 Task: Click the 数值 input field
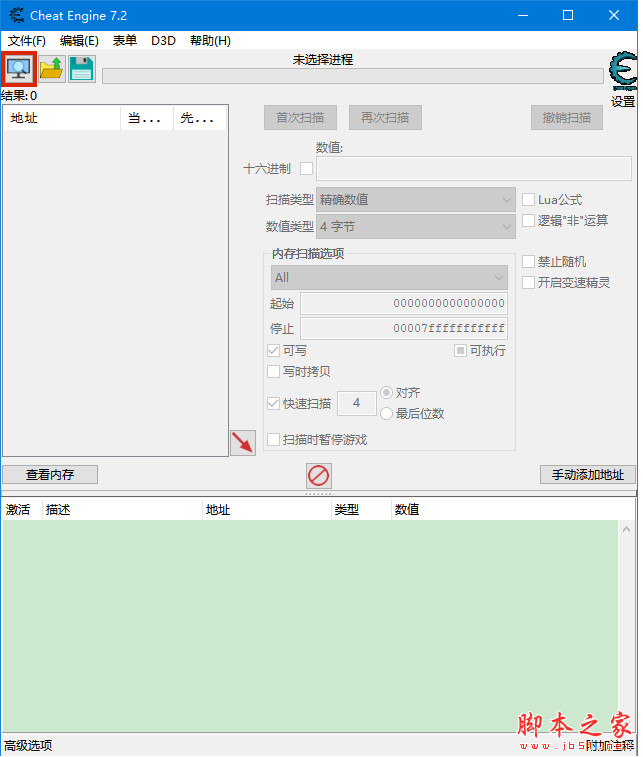[474, 168]
